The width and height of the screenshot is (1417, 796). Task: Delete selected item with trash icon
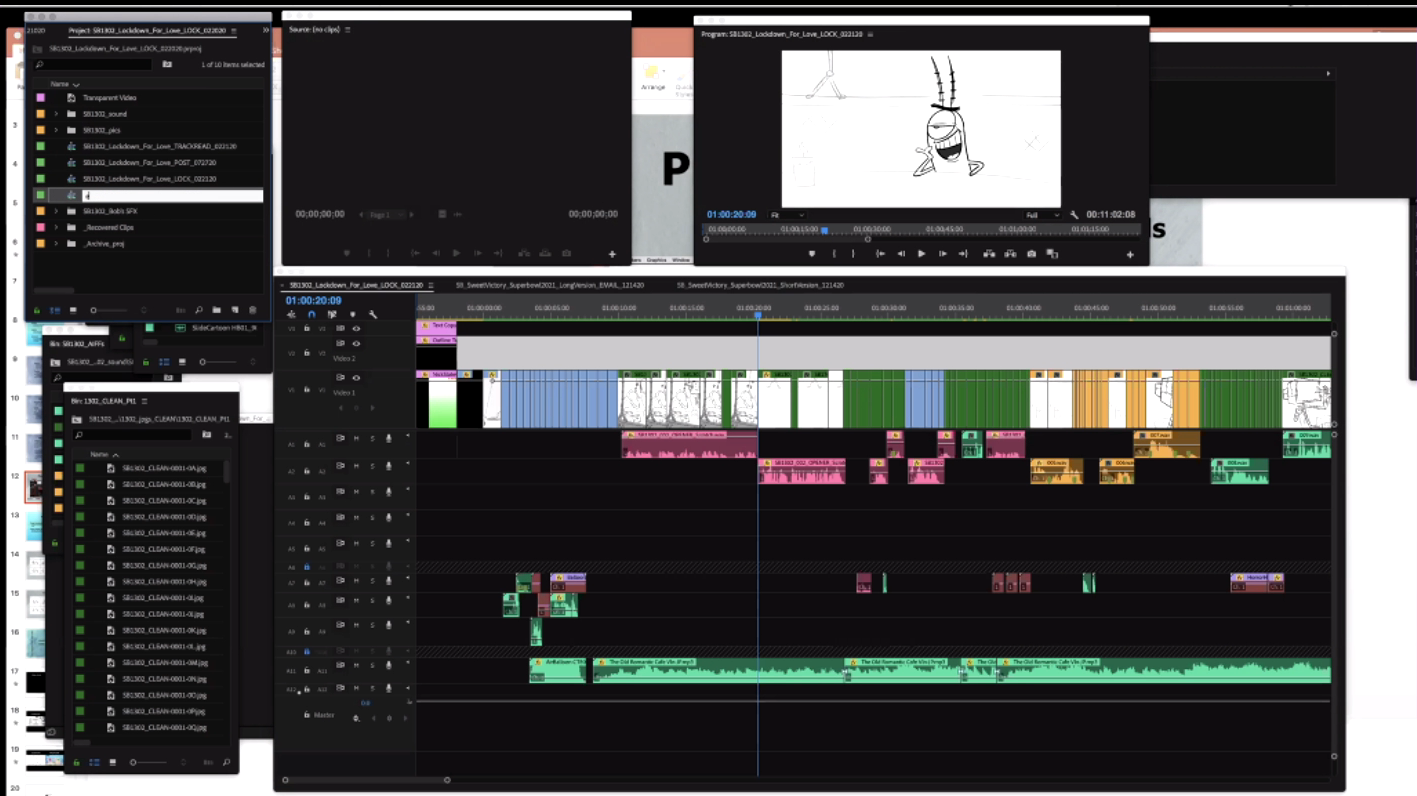(253, 310)
